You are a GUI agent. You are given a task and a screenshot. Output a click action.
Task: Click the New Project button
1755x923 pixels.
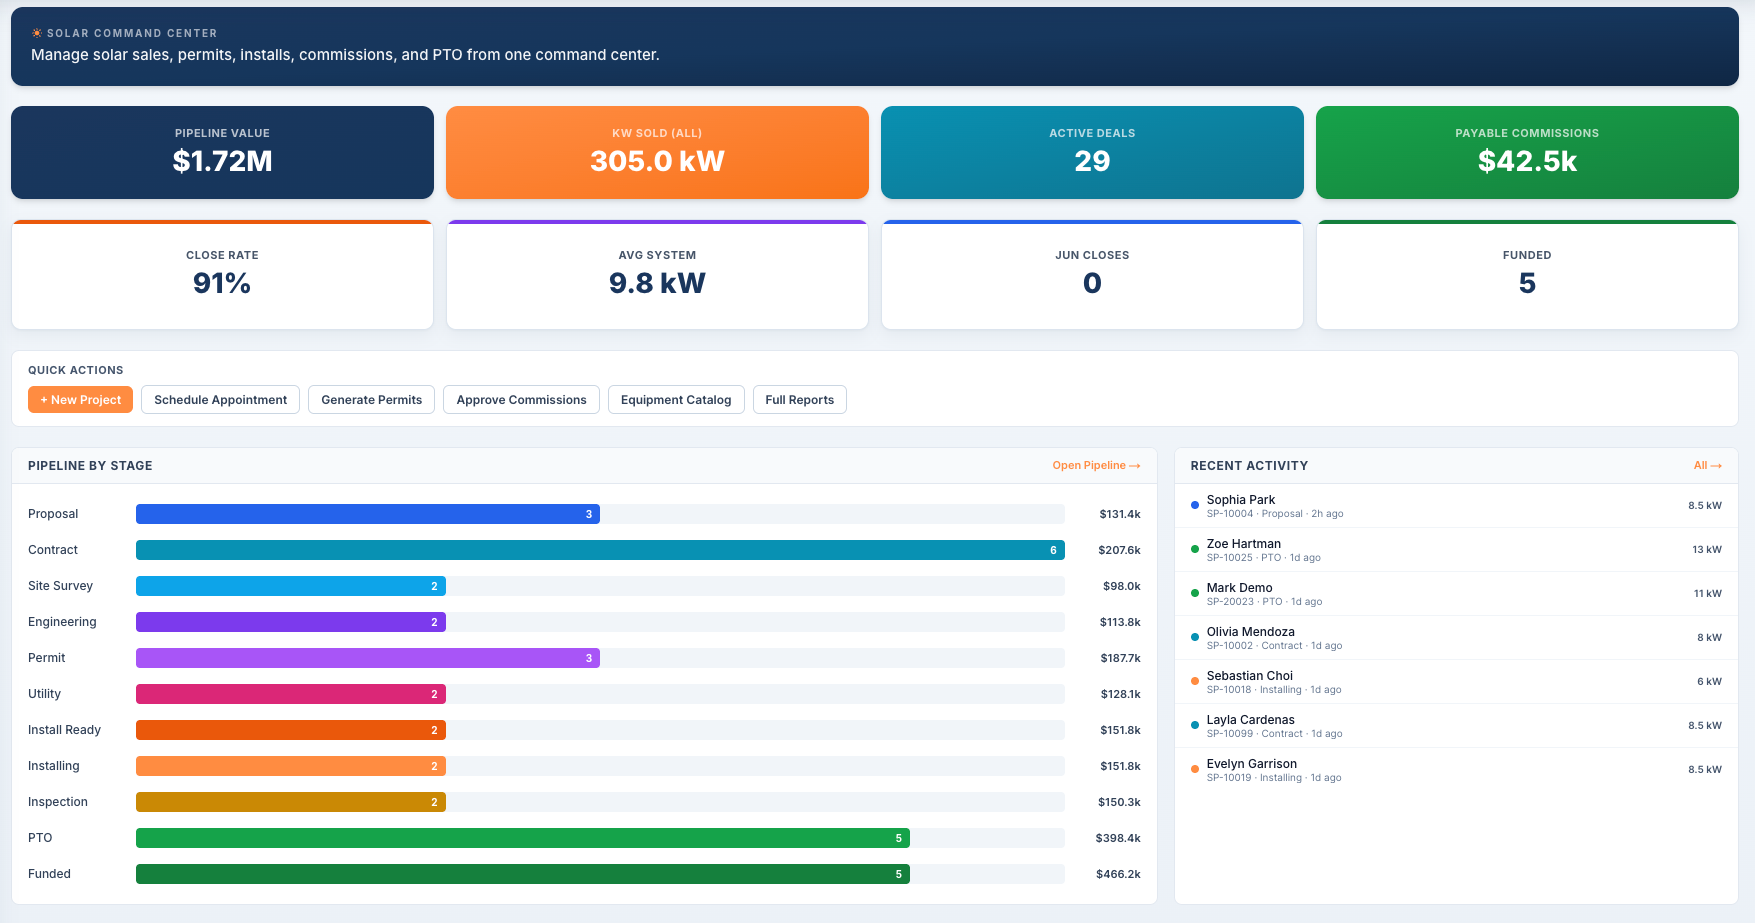tap(80, 400)
